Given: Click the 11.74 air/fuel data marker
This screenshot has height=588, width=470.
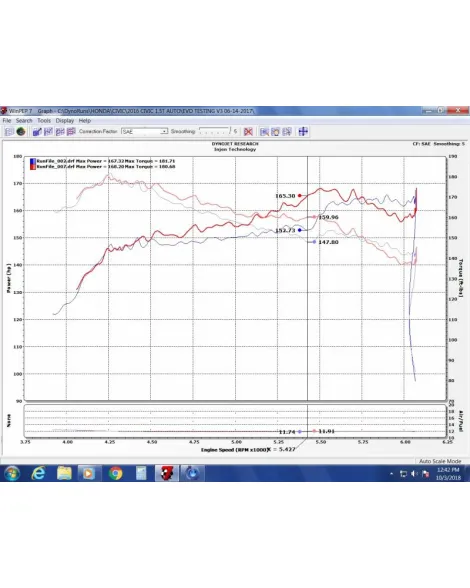Looking at the screenshot, I should point(299,432).
